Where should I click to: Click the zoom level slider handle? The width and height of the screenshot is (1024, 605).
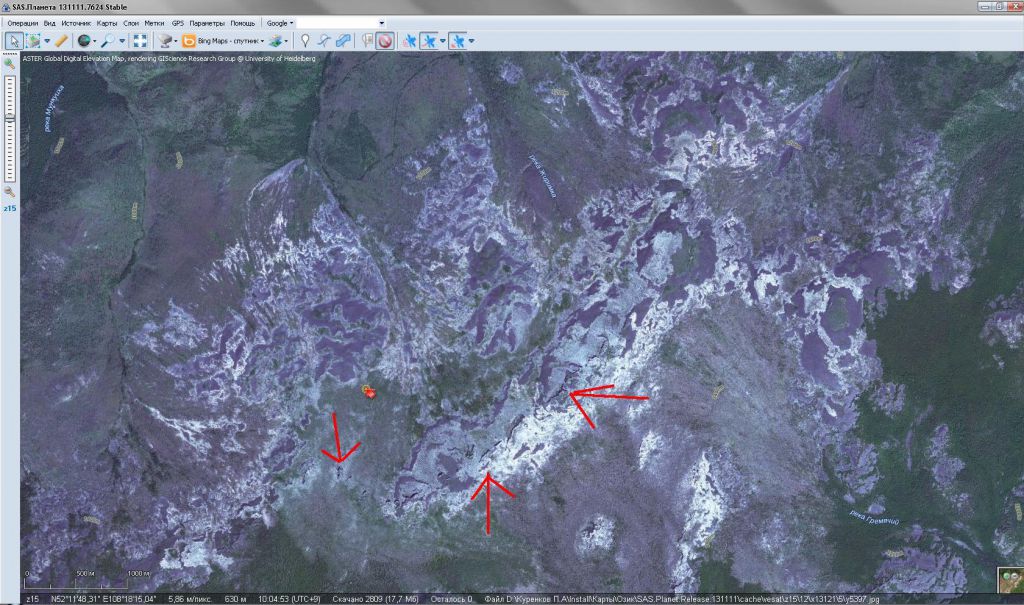(x=9, y=117)
